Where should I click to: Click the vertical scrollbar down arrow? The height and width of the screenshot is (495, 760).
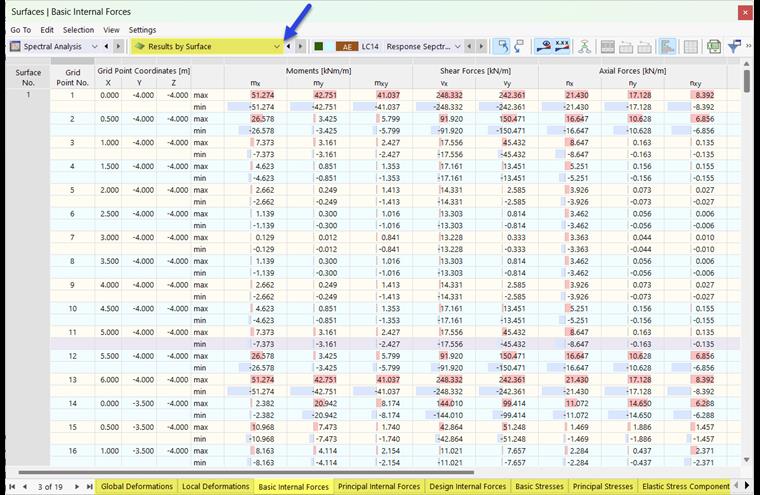(746, 460)
